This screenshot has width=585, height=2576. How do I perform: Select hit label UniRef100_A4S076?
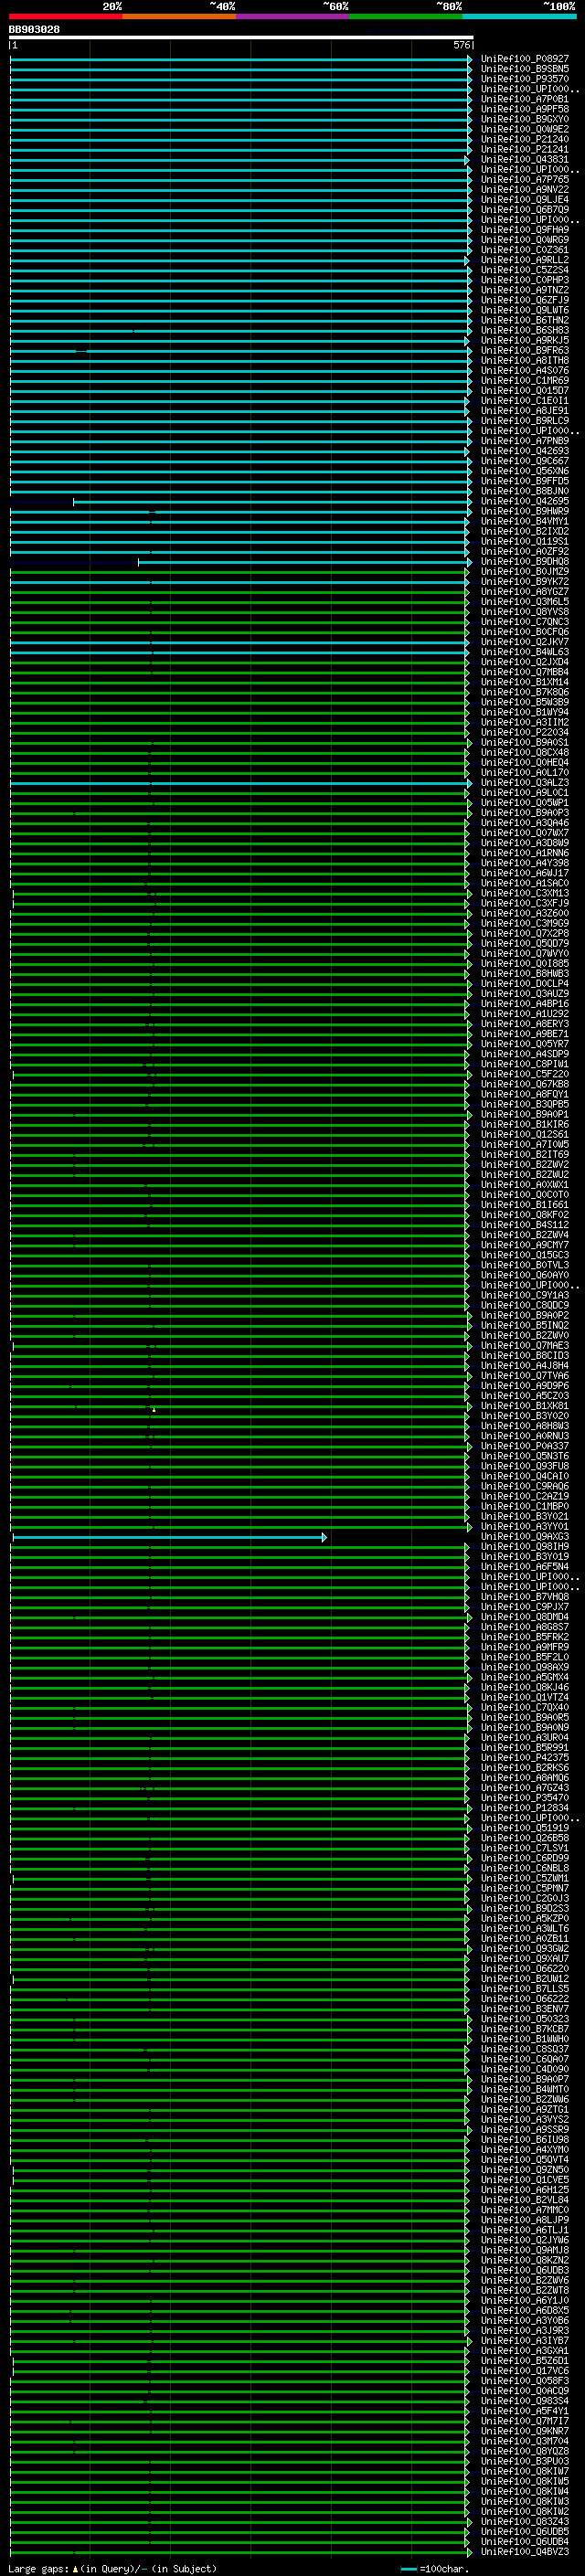click(x=524, y=370)
